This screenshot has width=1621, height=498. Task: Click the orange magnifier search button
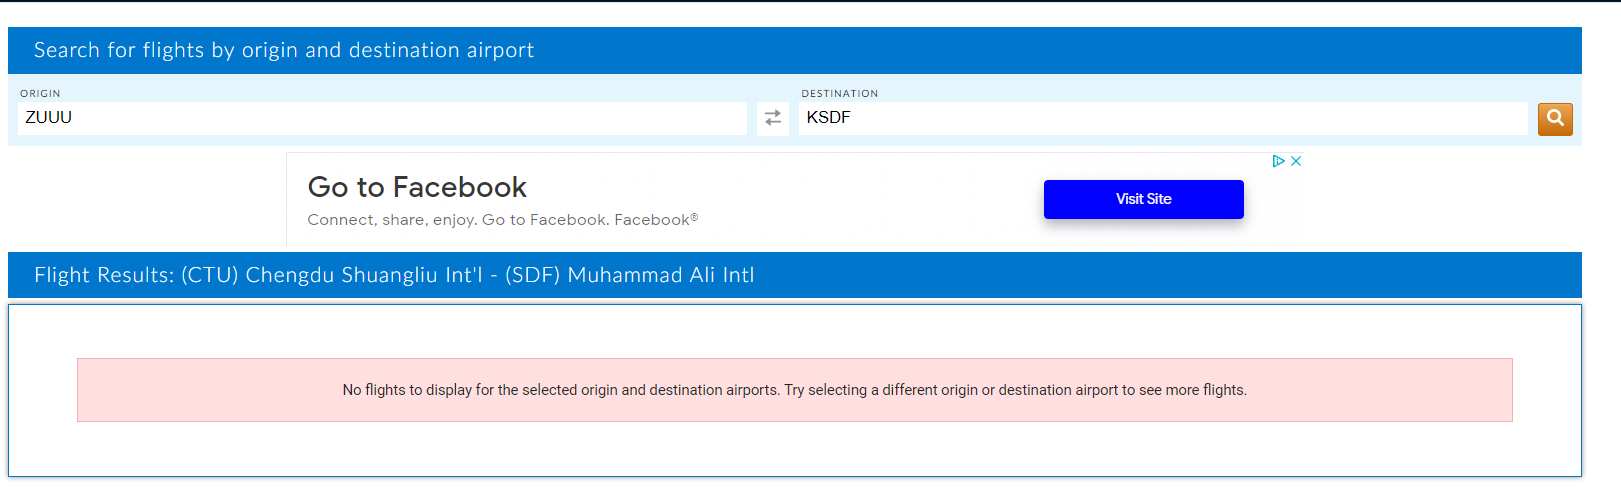click(1555, 118)
